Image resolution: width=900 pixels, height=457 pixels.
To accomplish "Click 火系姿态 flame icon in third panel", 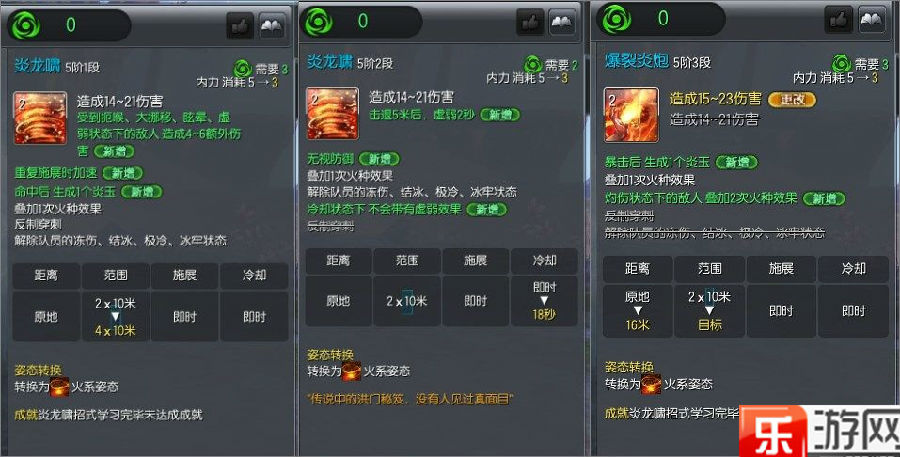I will point(651,384).
